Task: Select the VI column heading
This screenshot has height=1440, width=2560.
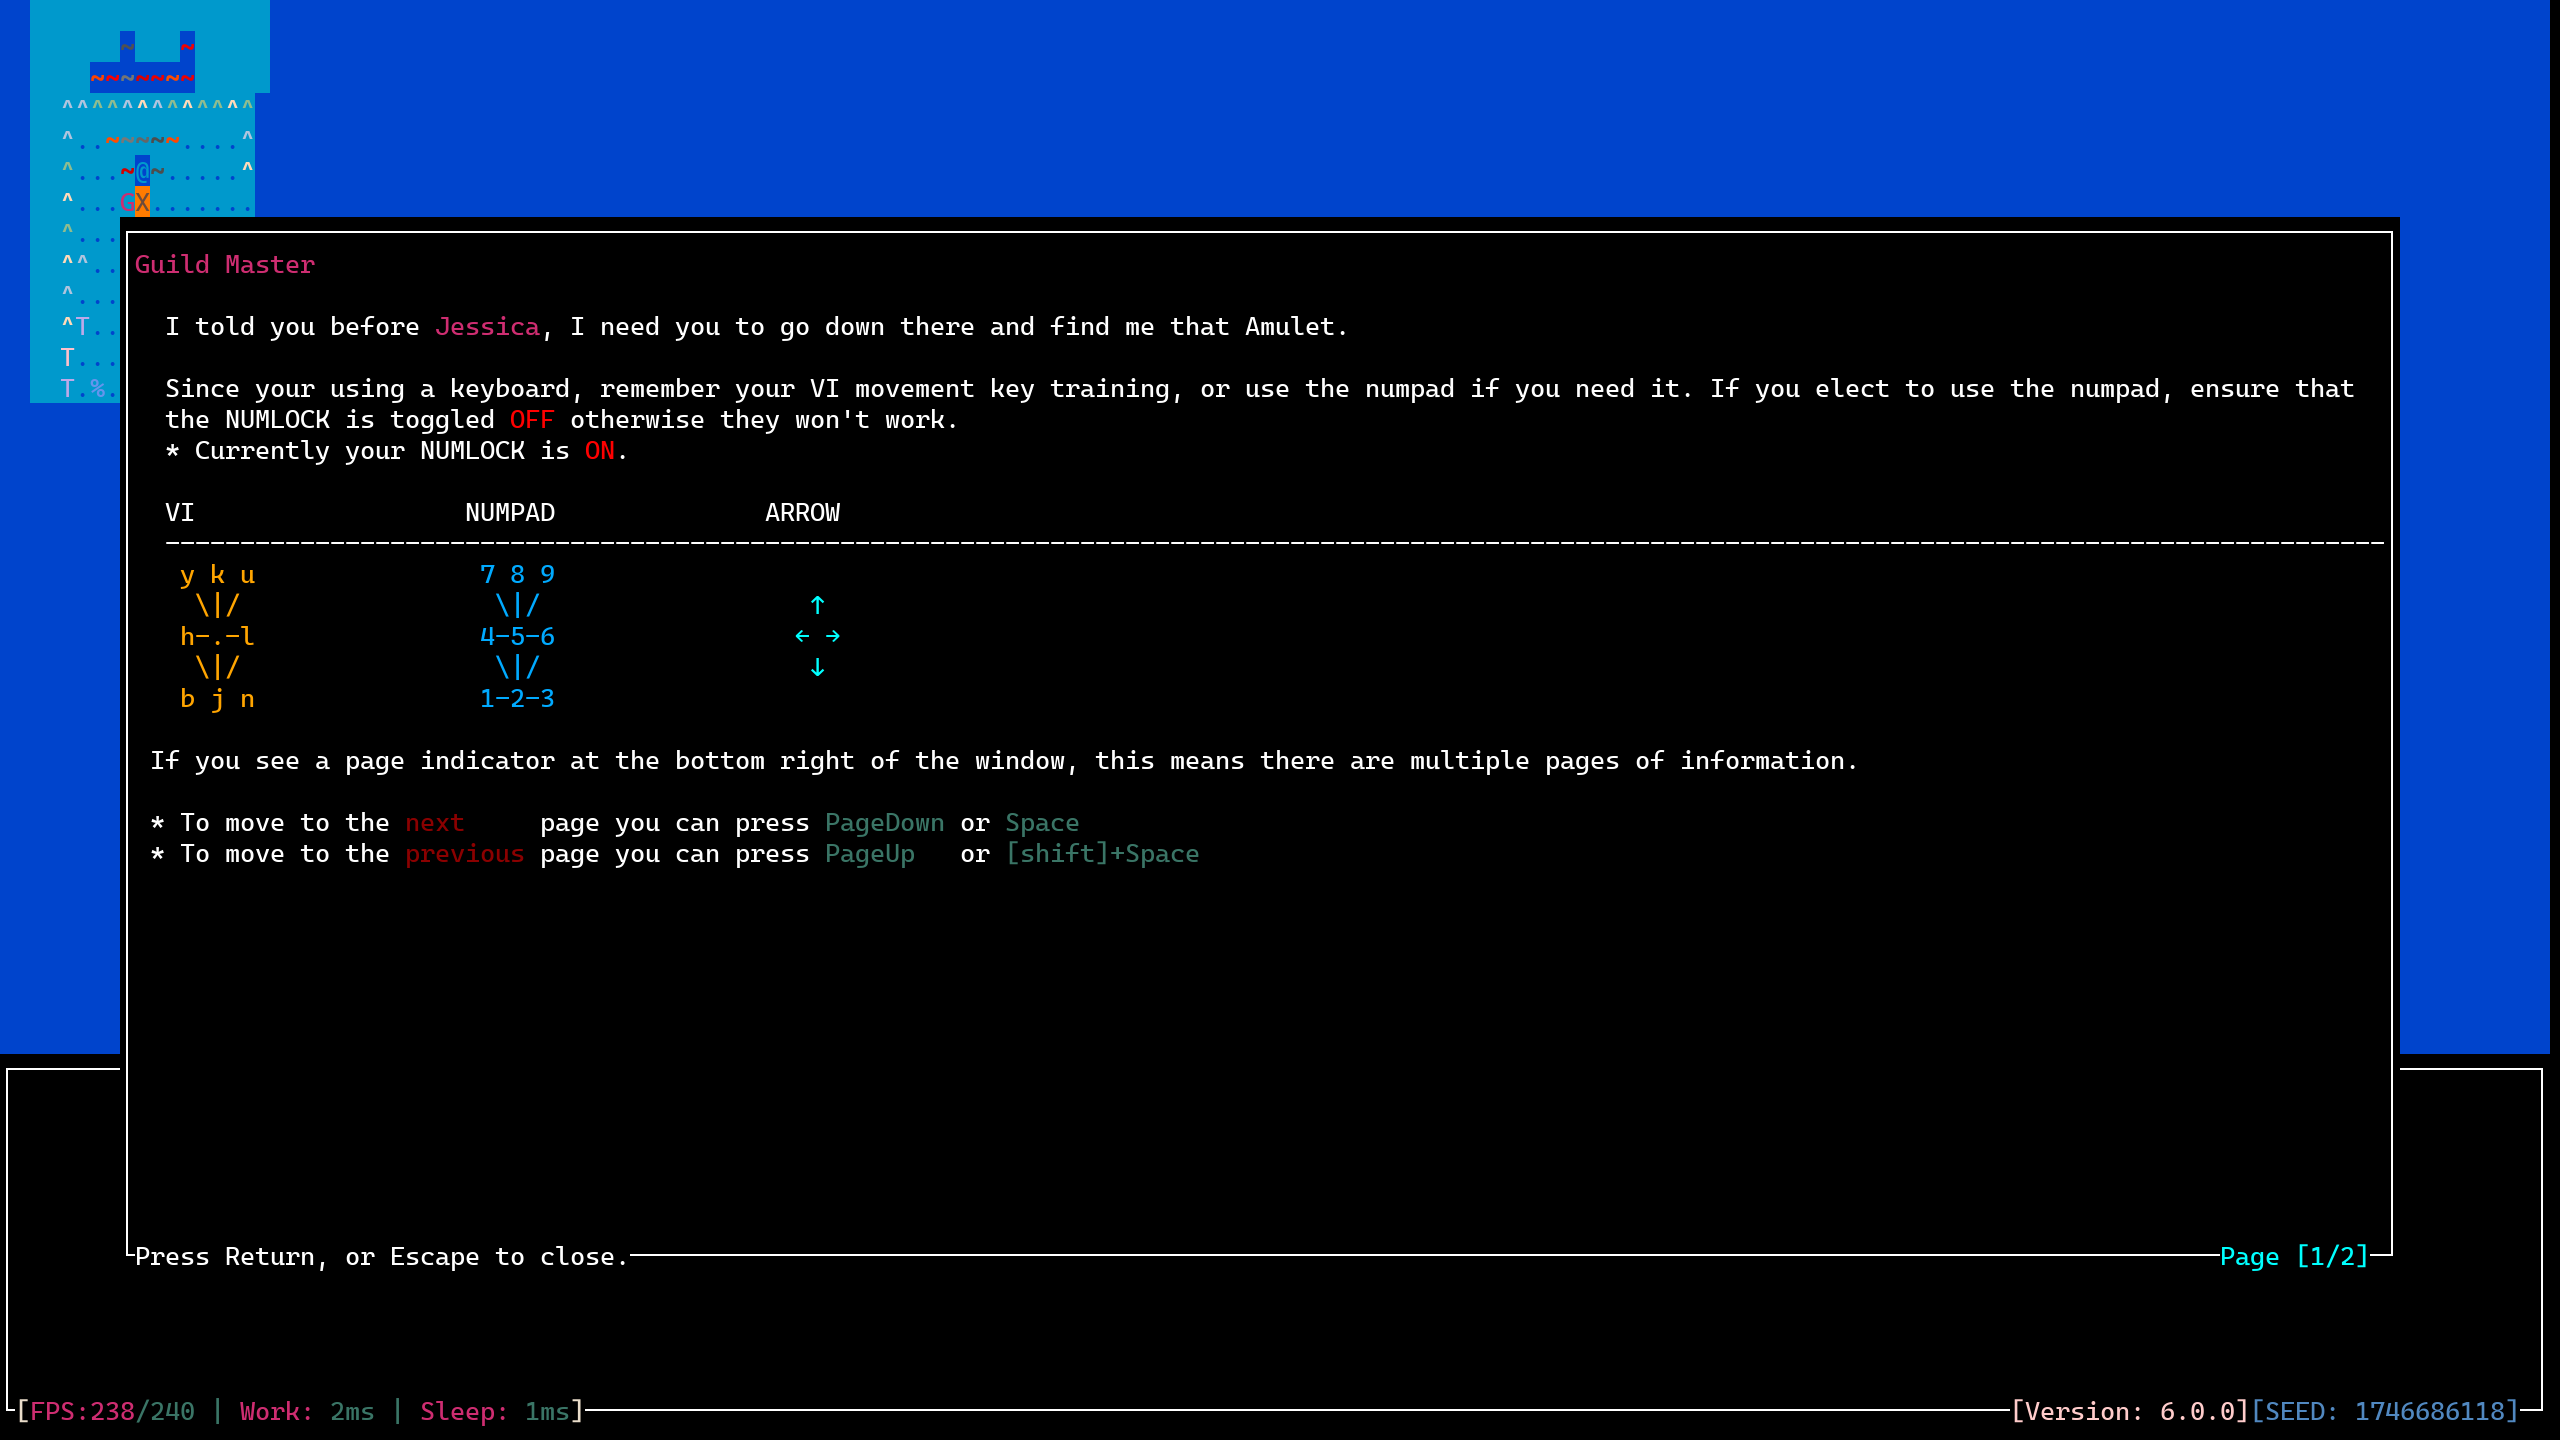Action: click(x=179, y=513)
